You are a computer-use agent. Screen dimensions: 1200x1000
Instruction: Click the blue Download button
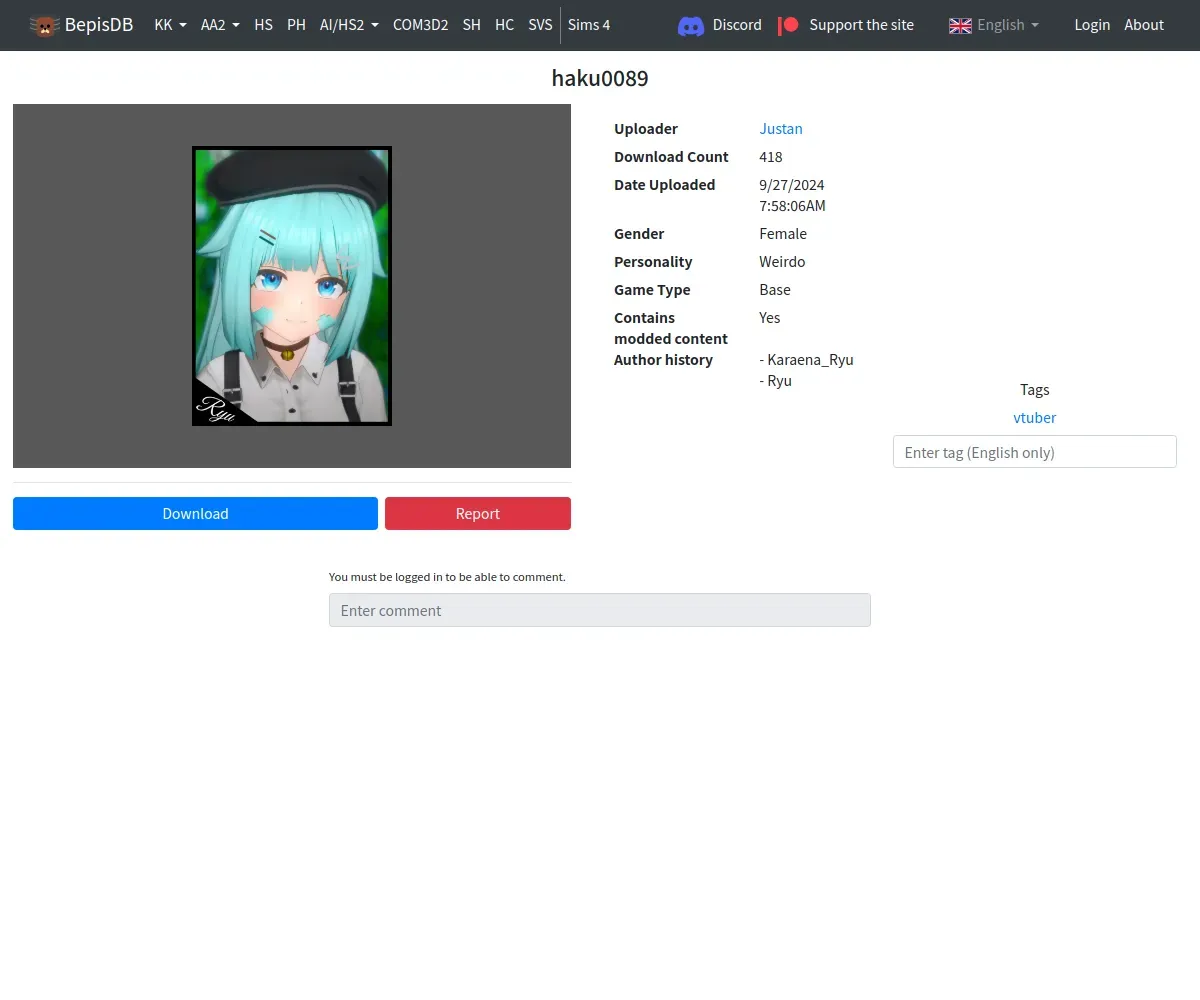195,514
